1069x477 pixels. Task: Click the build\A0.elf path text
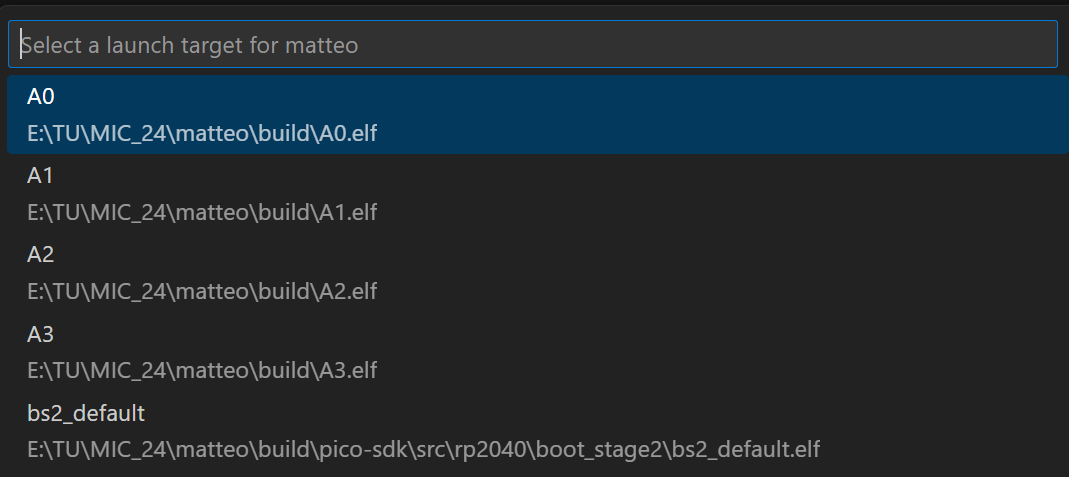[202, 133]
